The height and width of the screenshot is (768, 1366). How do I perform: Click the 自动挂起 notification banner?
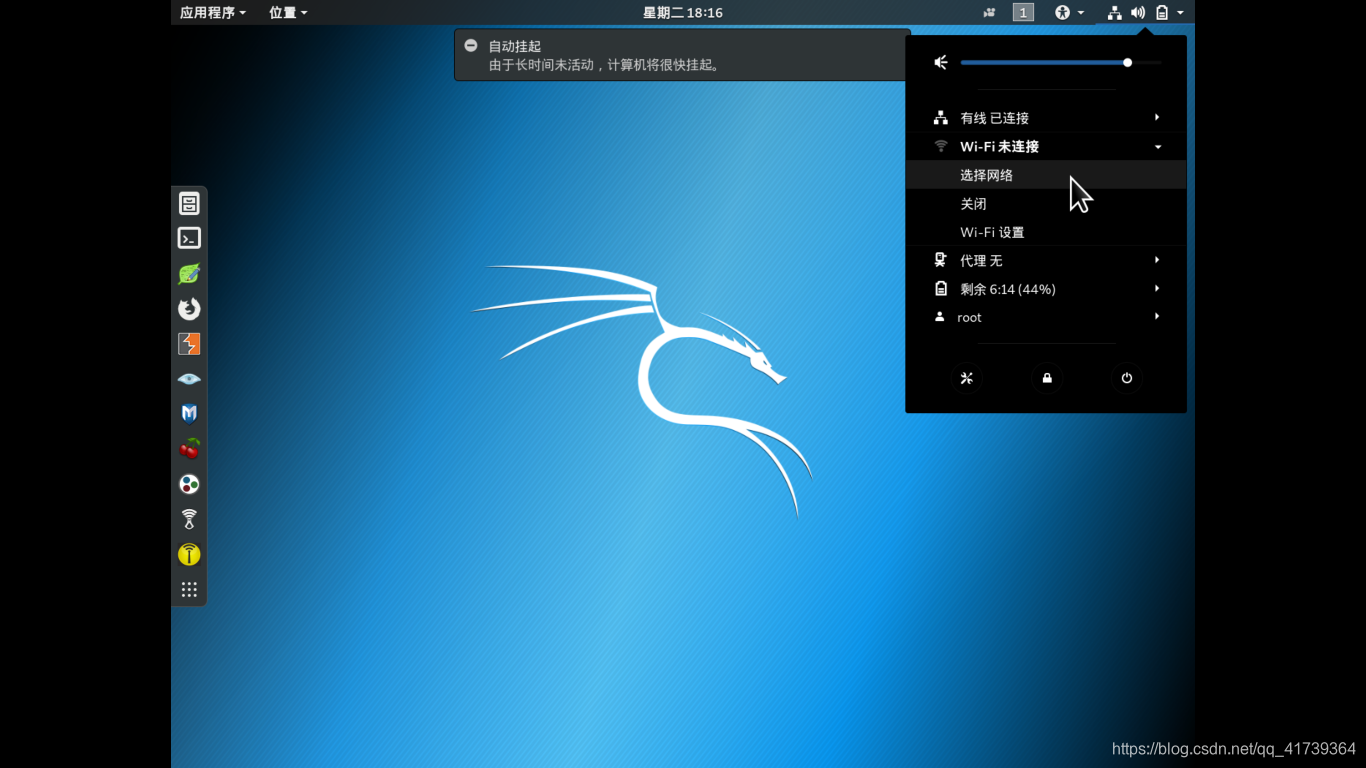pos(680,55)
